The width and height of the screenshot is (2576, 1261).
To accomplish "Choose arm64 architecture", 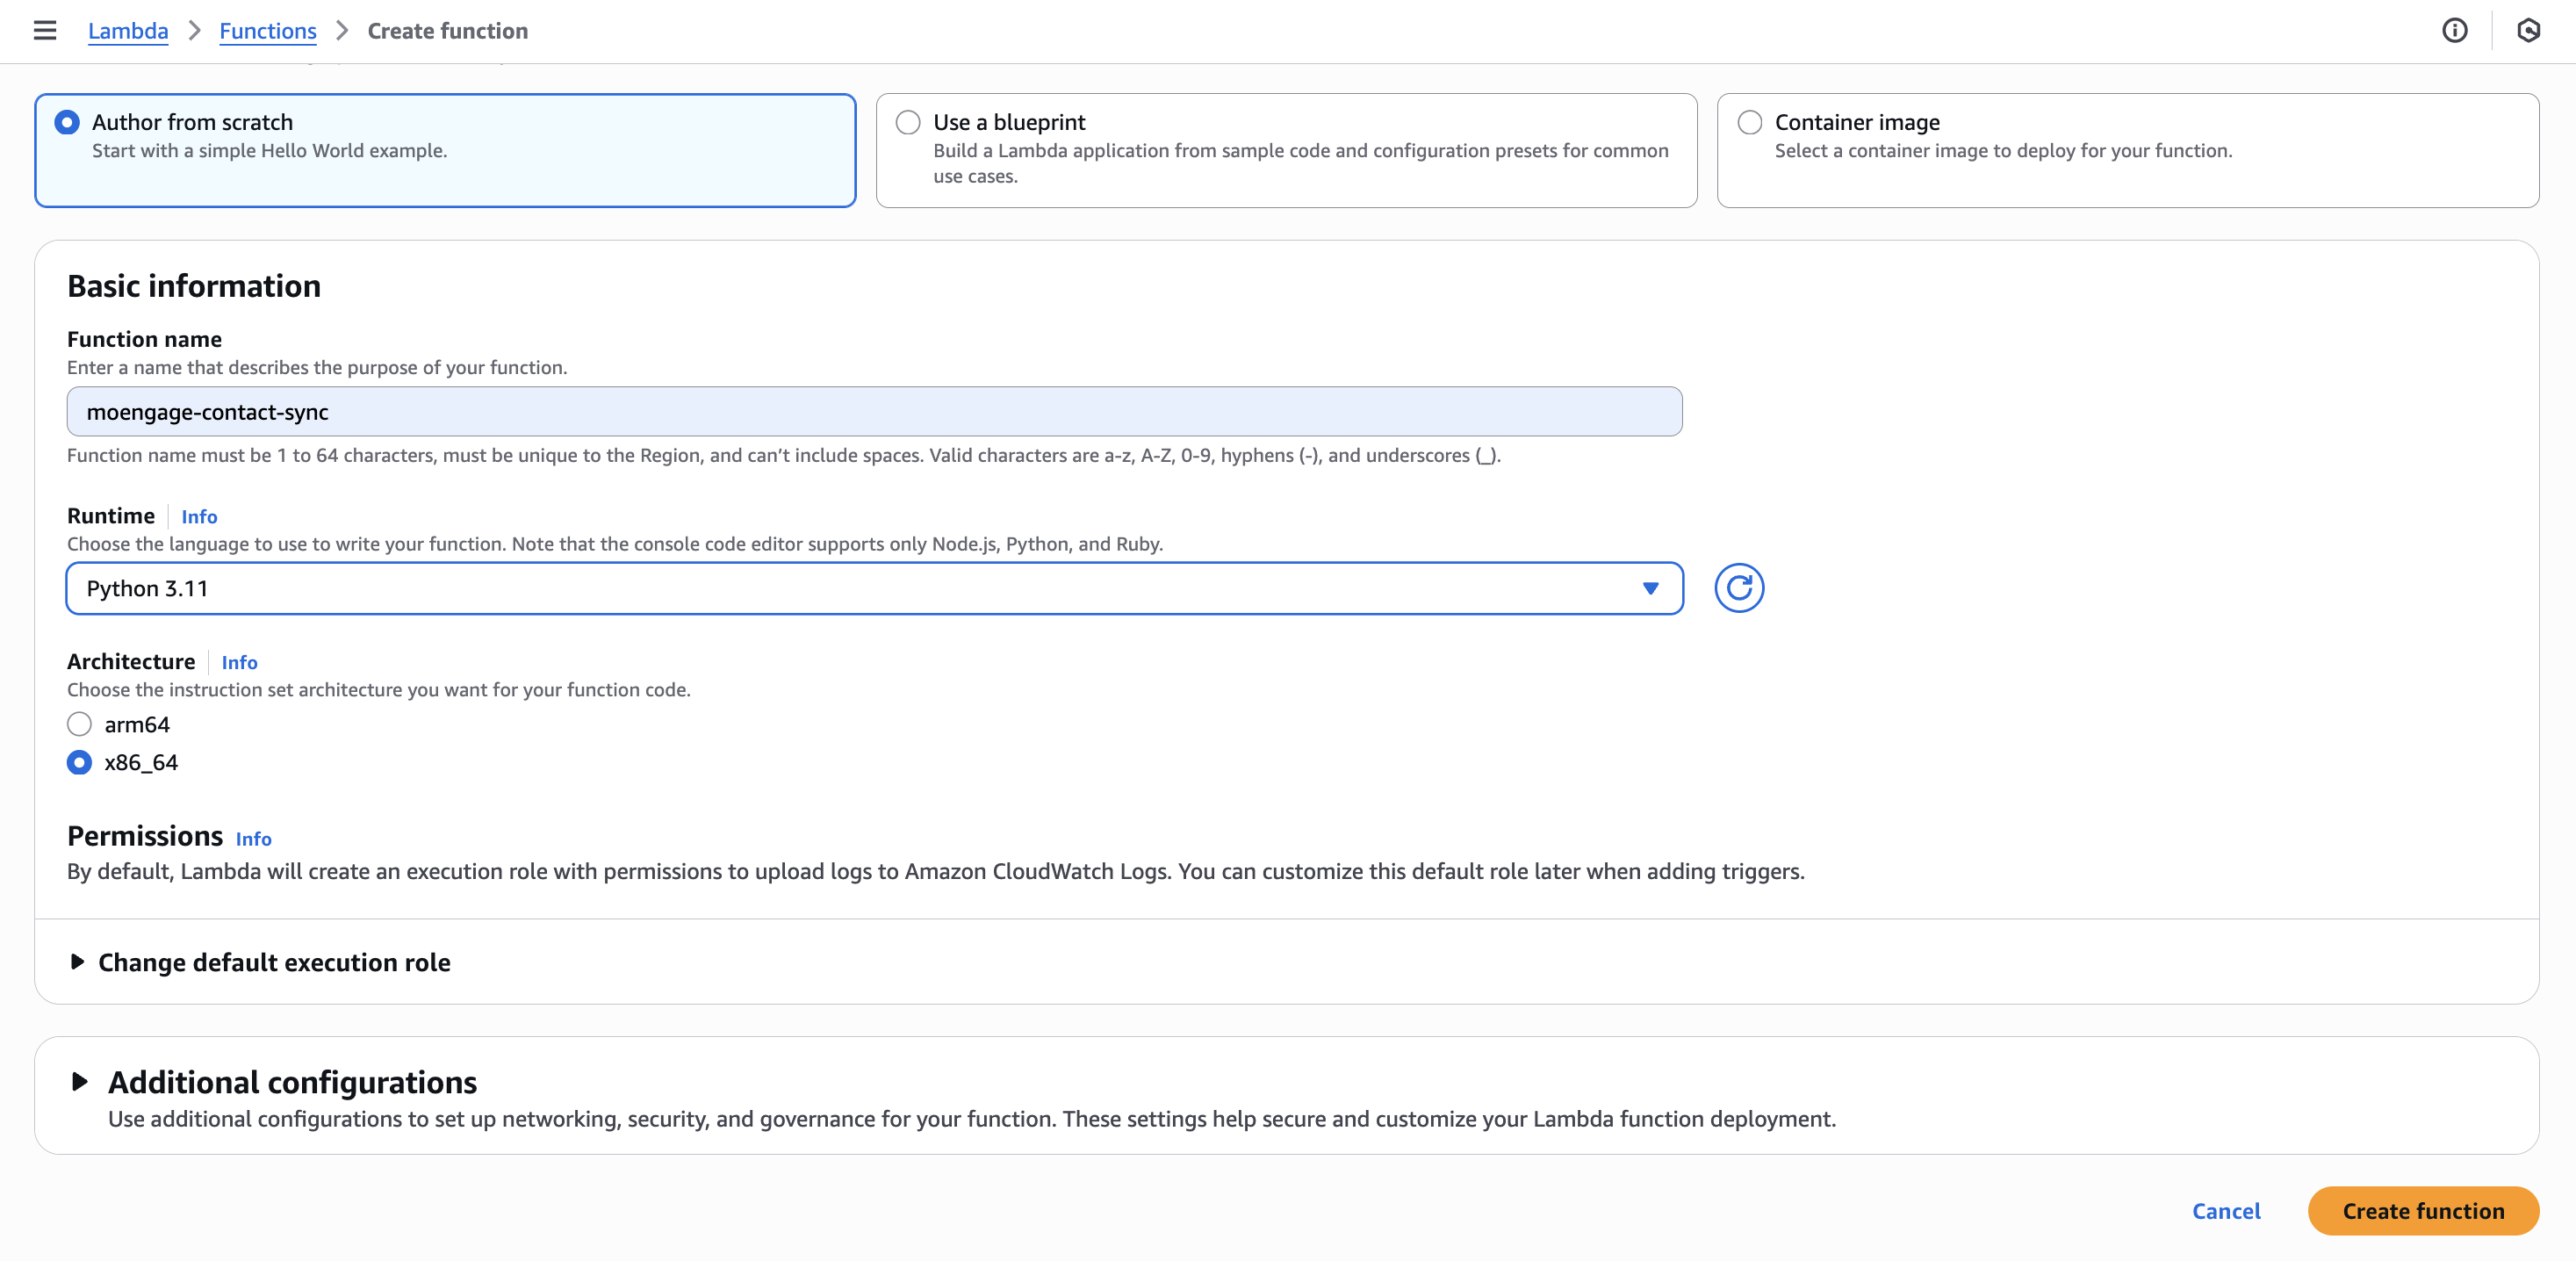I will coord(79,724).
